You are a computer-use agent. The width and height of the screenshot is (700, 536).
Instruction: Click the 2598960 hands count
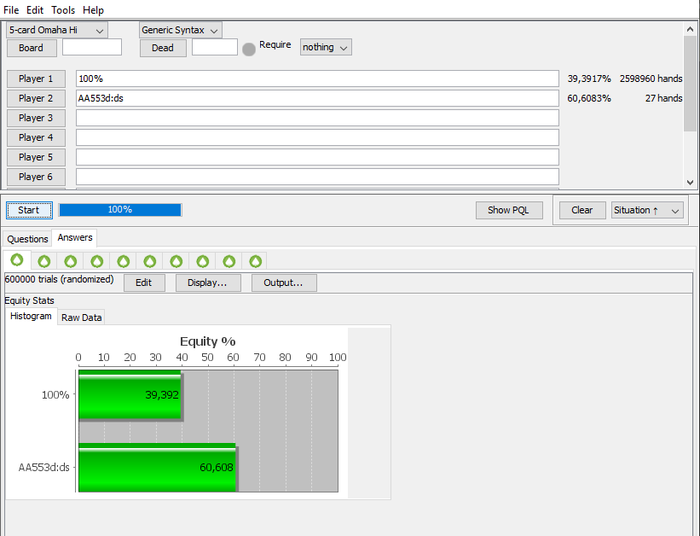(x=651, y=79)
